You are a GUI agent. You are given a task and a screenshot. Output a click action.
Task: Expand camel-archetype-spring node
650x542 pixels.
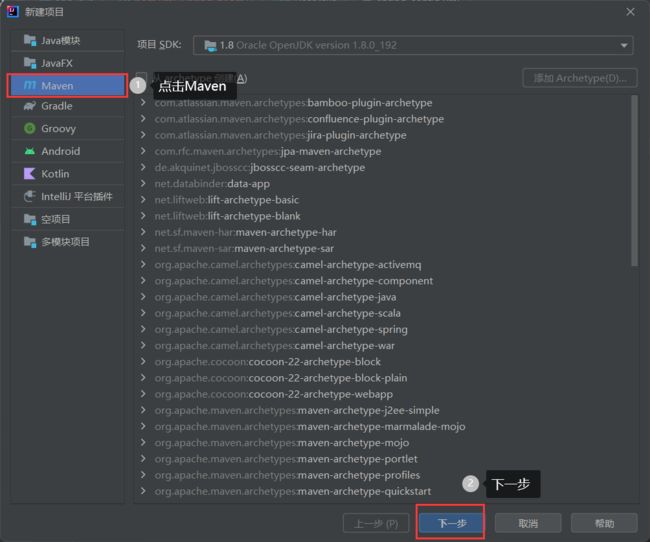pos(143,329)
